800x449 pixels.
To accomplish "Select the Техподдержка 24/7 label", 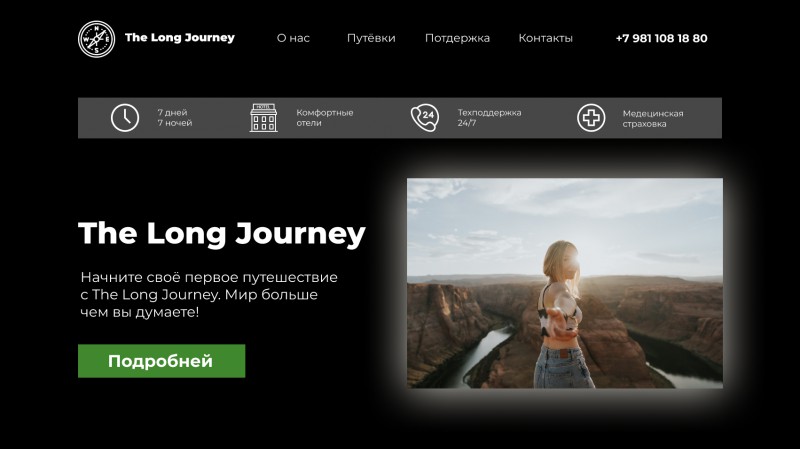I will pos(489,118).
